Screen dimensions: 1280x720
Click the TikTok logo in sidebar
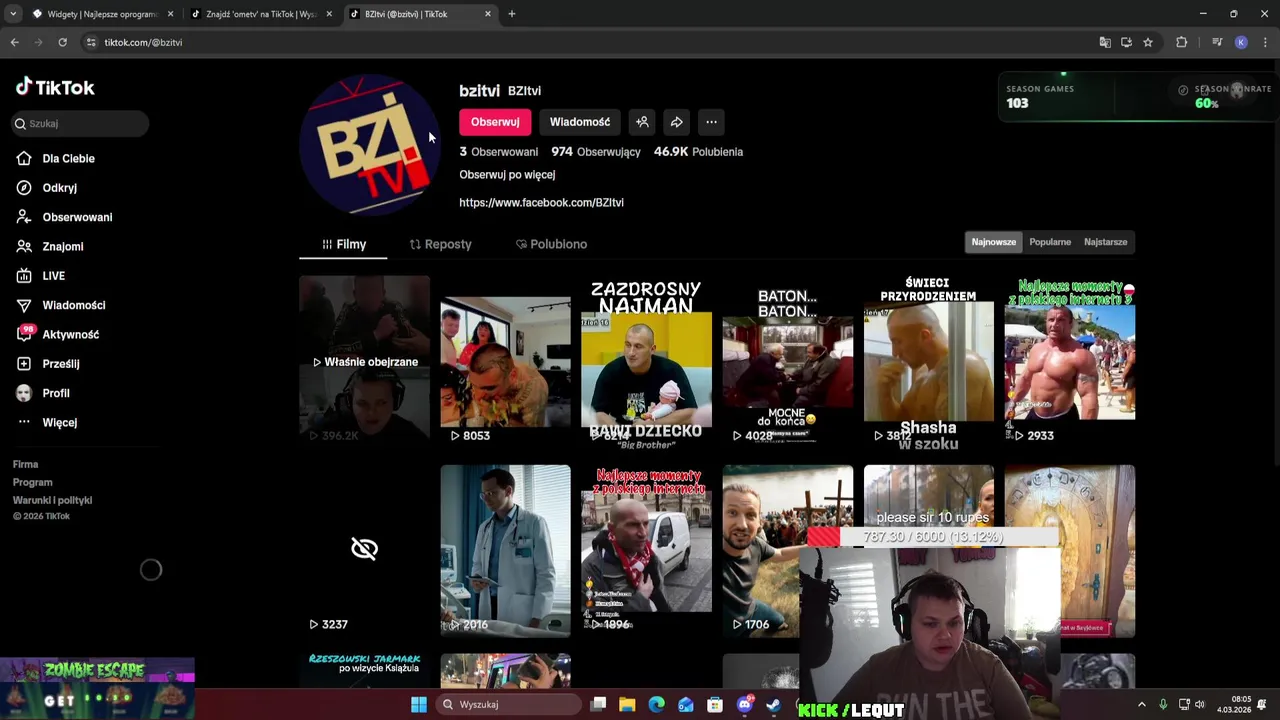click(x=55, y=87)
